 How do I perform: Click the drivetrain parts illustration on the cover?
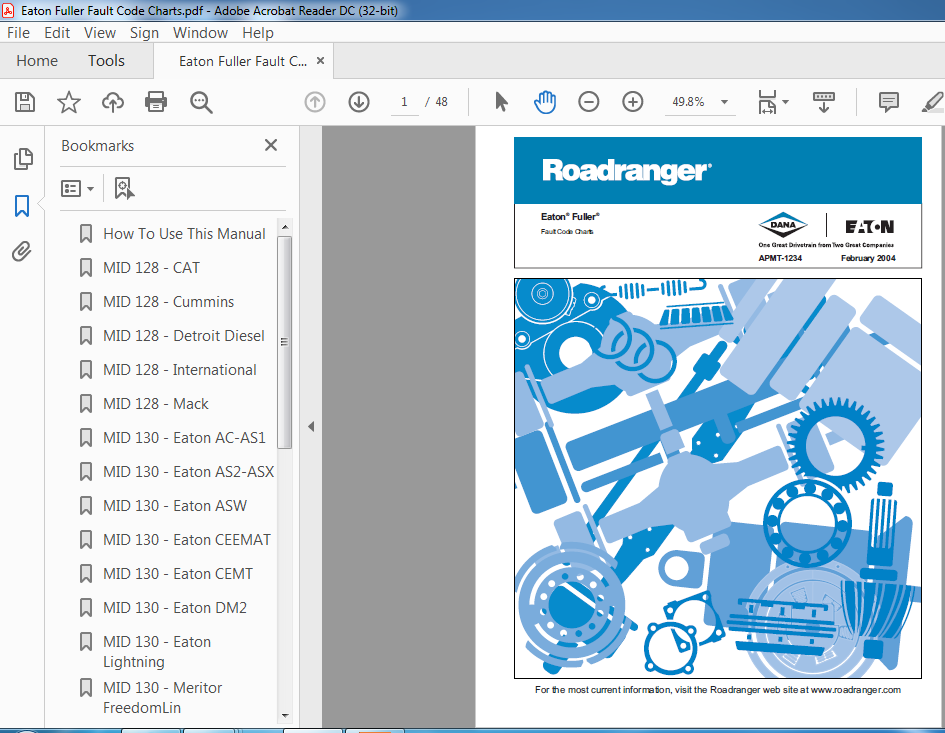pos(718,479)
